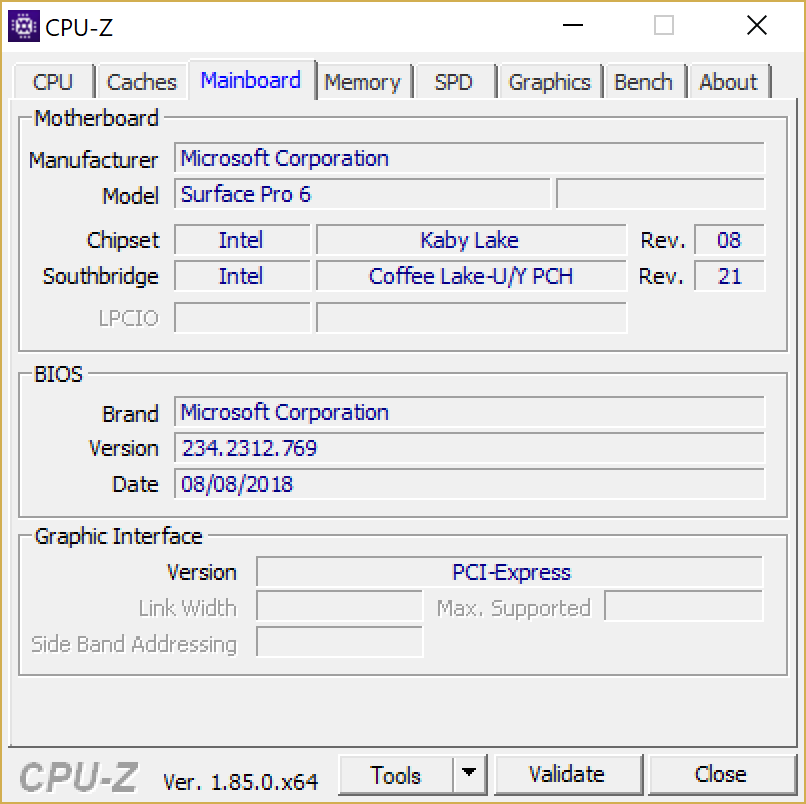Click the Close button at bottom right
The width and height of the screenshot is (806, 804).
point(720,774)
